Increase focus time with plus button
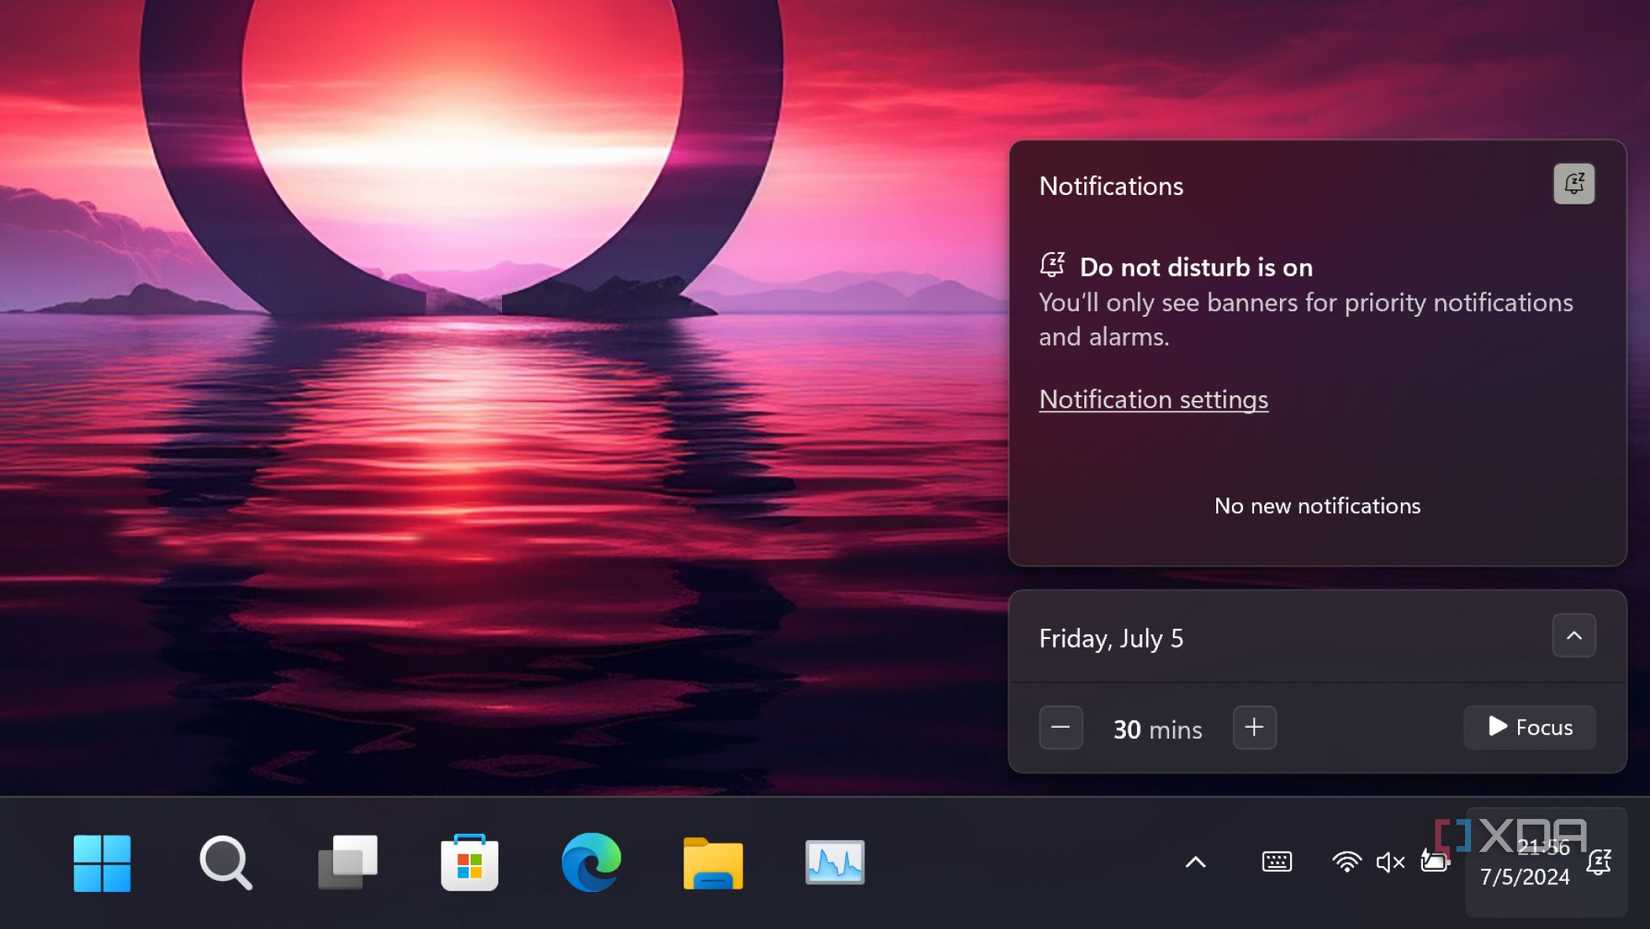The image size is (1650, 929). click(x=1254, y=728)
